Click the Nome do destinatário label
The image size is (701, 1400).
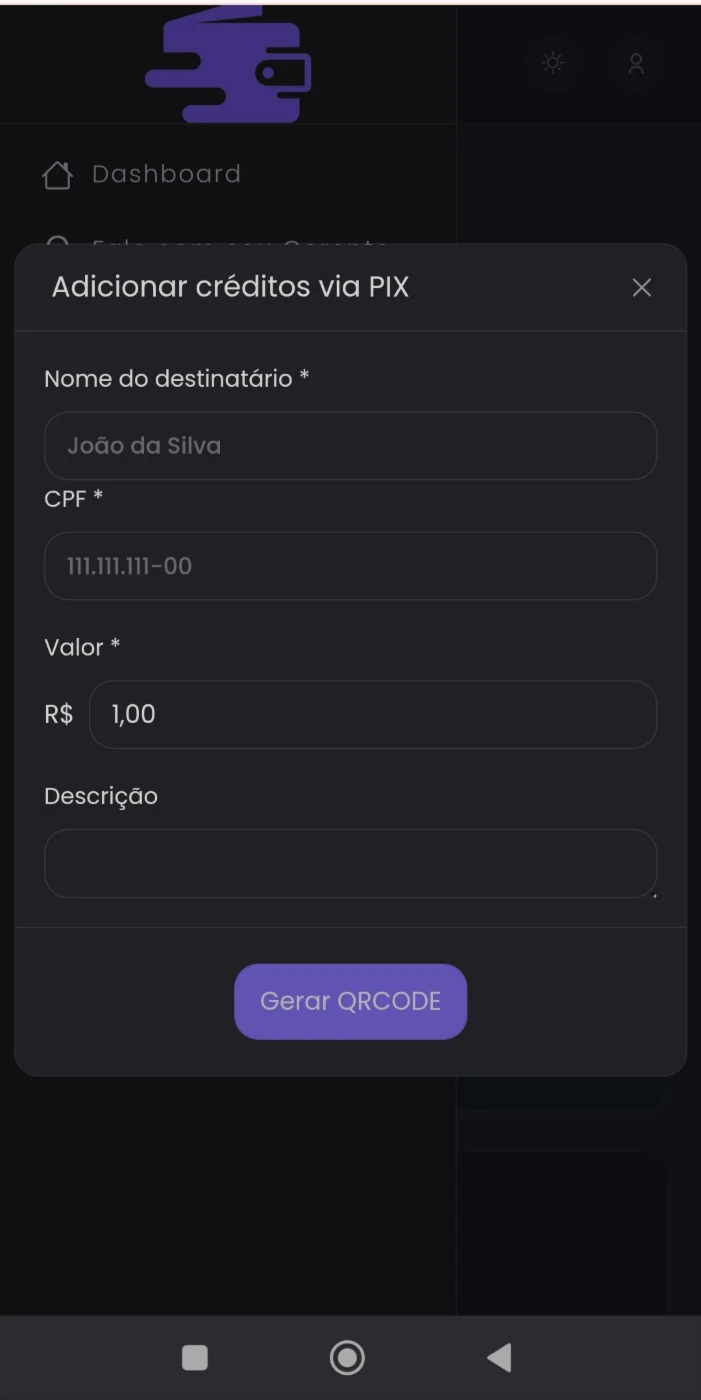[x=176, y=379]
